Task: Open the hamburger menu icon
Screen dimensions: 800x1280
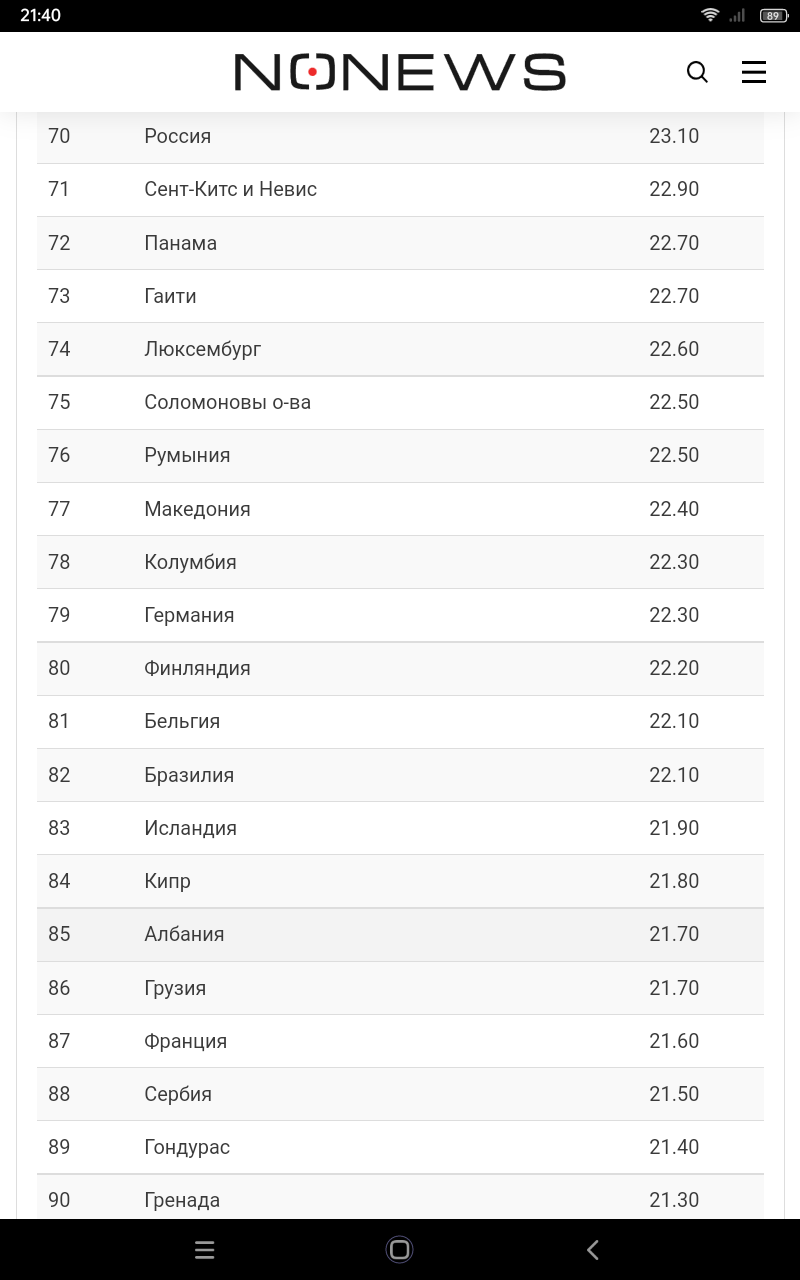Action: point(754,72)
